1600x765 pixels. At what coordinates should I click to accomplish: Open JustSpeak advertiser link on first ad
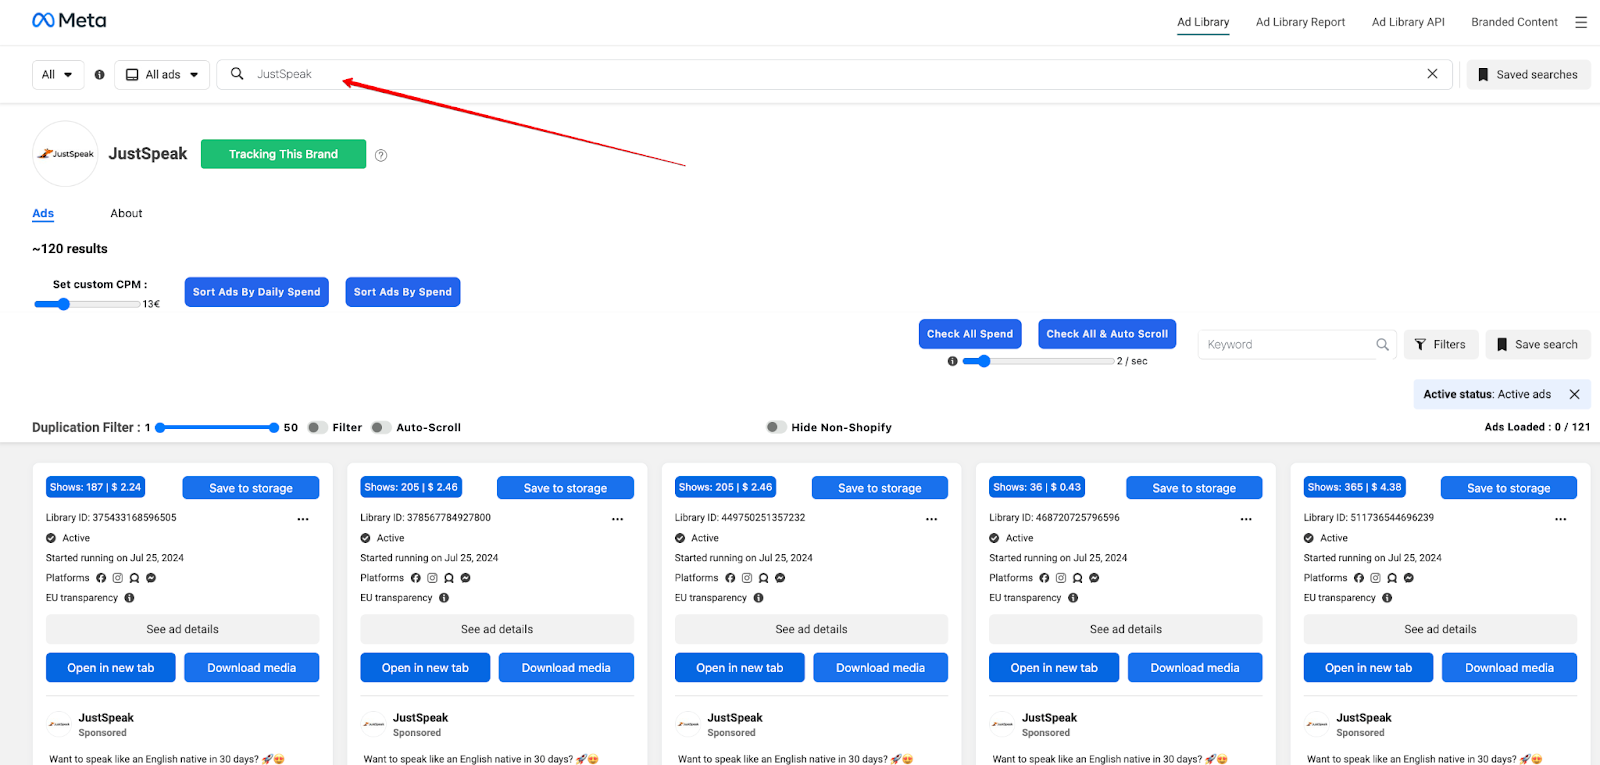coord(106,718)
